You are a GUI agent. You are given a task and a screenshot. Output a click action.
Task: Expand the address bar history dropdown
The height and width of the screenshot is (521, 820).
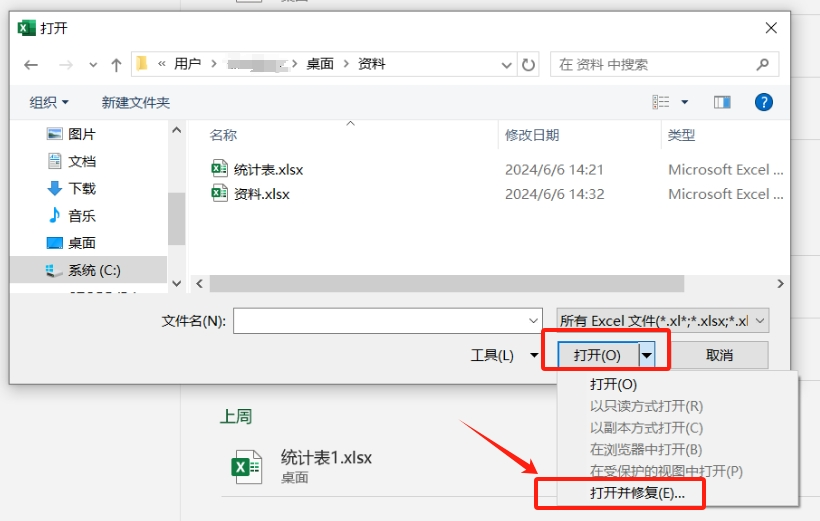tap(506, 65)
